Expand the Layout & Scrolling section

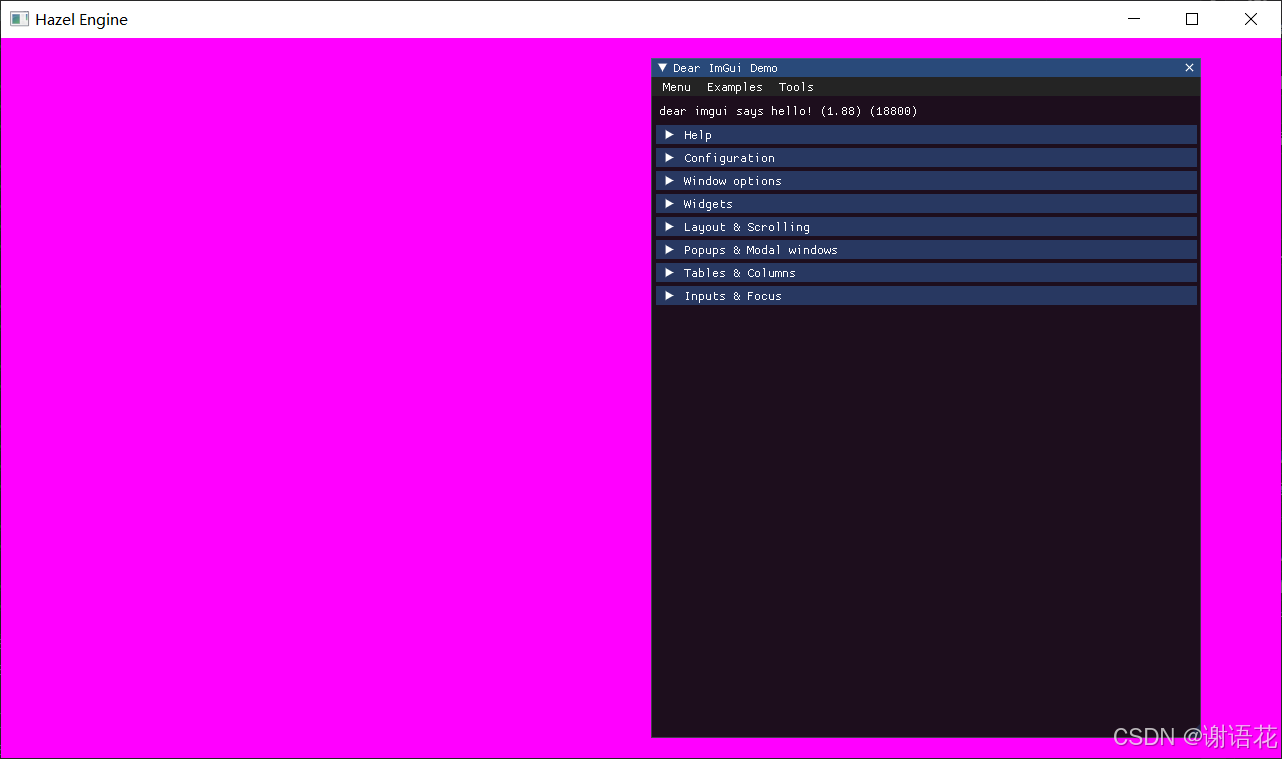click(x=926, y=227)
